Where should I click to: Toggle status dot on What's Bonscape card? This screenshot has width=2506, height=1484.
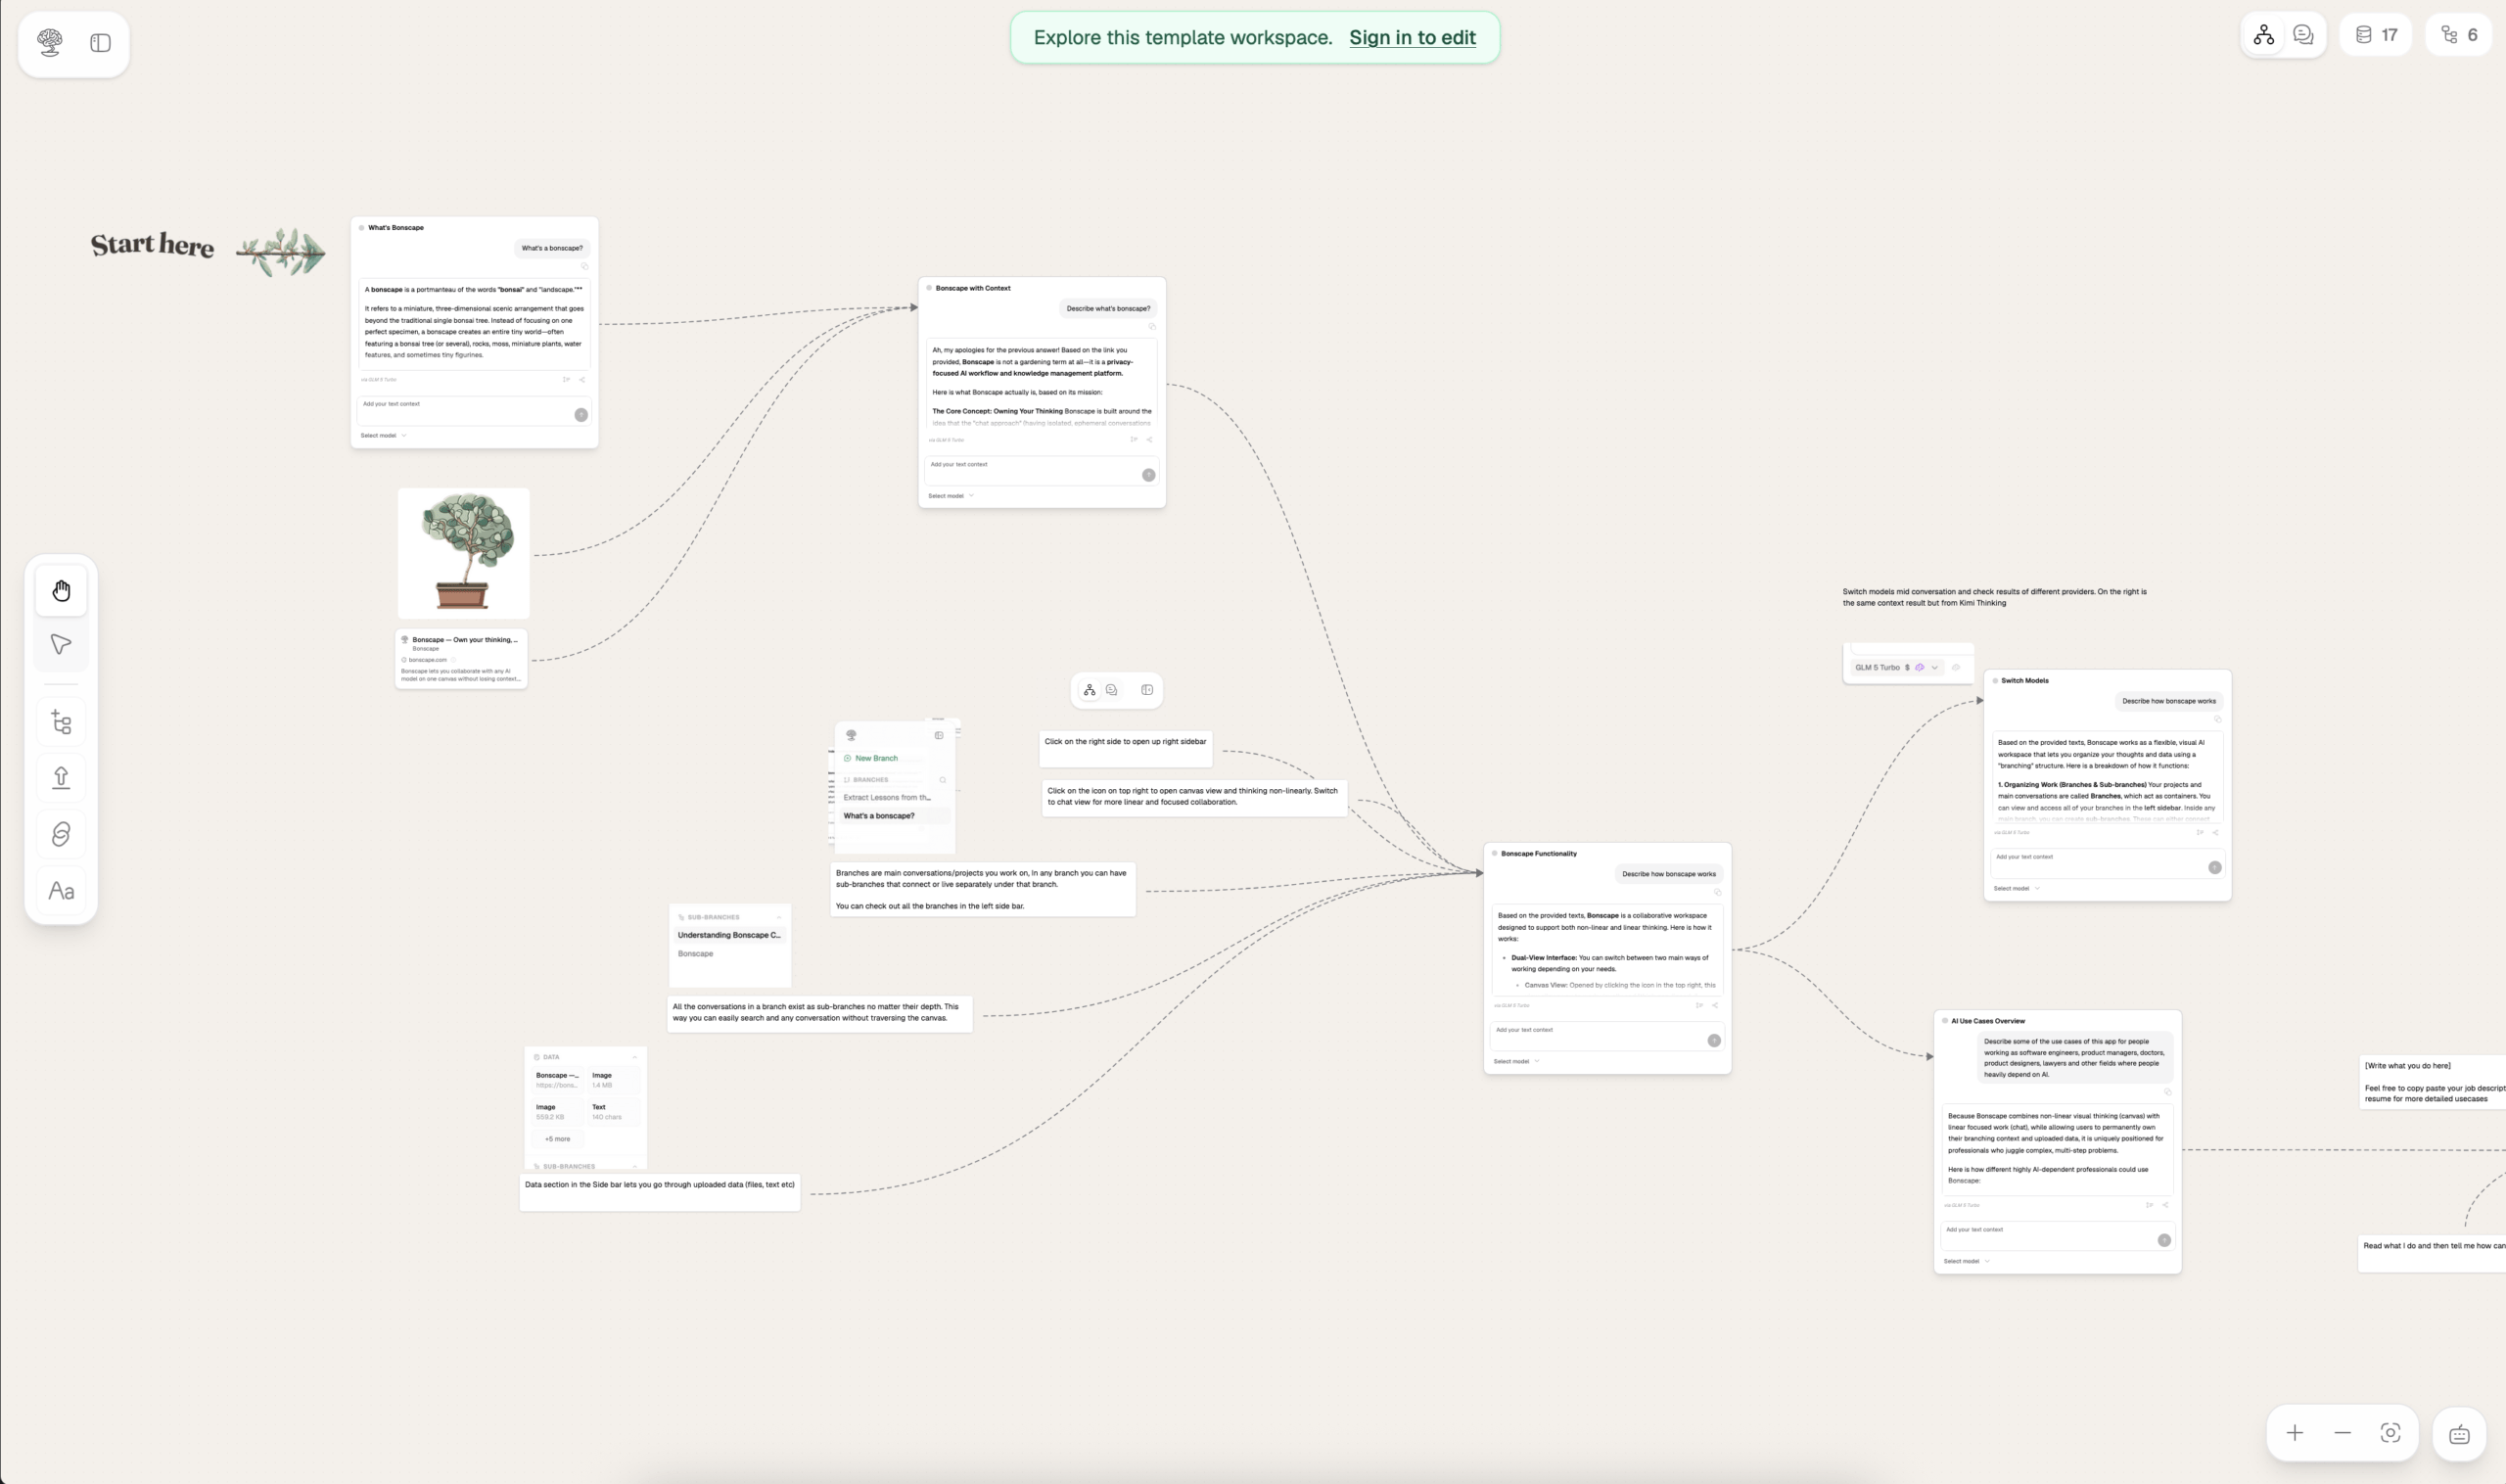click(x=361, y=228)
